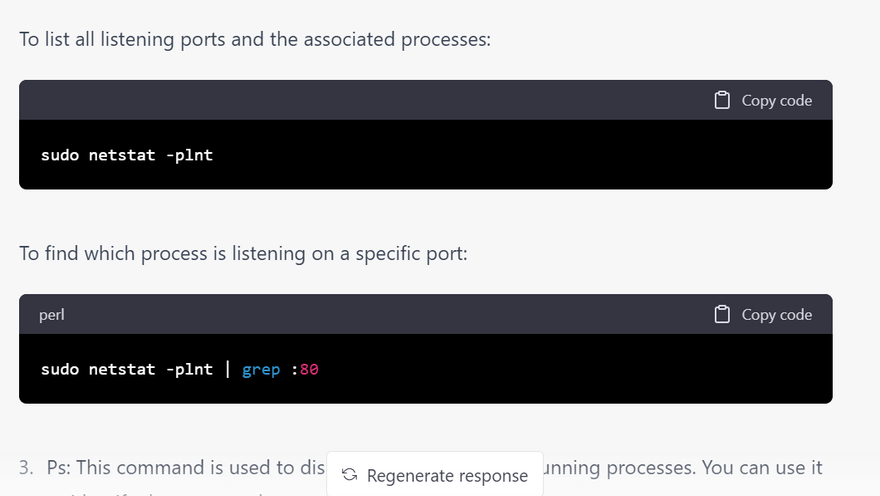
Task: Click clipboard icon in first code block
Action: pyautogui.click(x=722, y=100)
